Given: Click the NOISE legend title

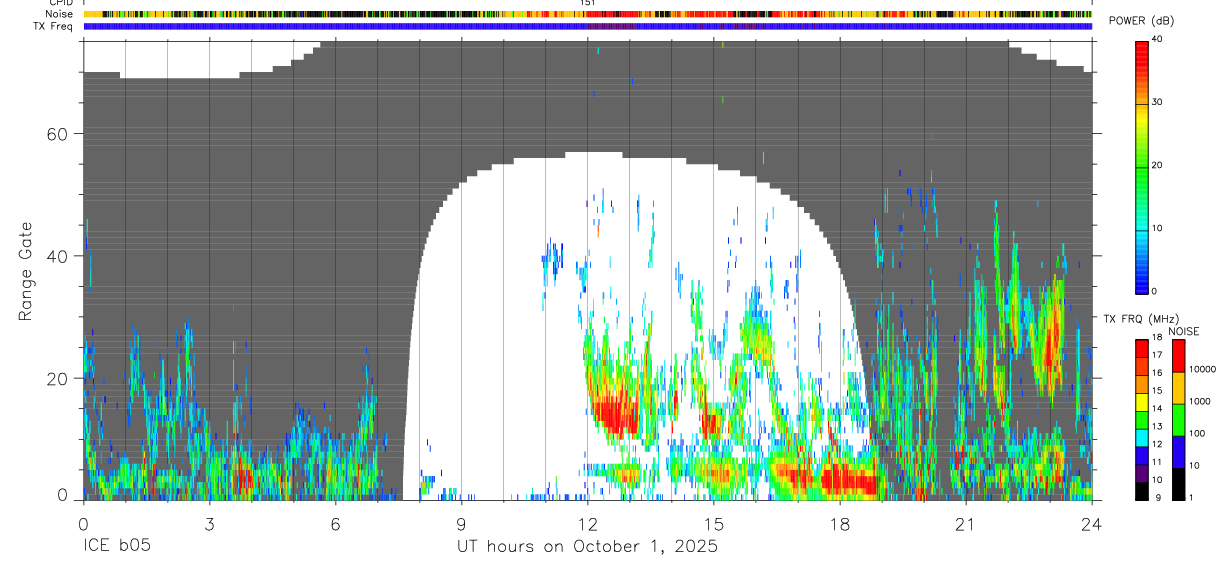Looking at the screenshot, I should (x=1184, y=331).
